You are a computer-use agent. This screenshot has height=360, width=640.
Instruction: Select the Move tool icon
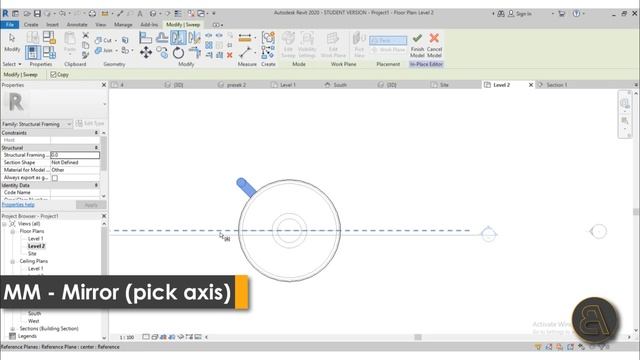146,53
